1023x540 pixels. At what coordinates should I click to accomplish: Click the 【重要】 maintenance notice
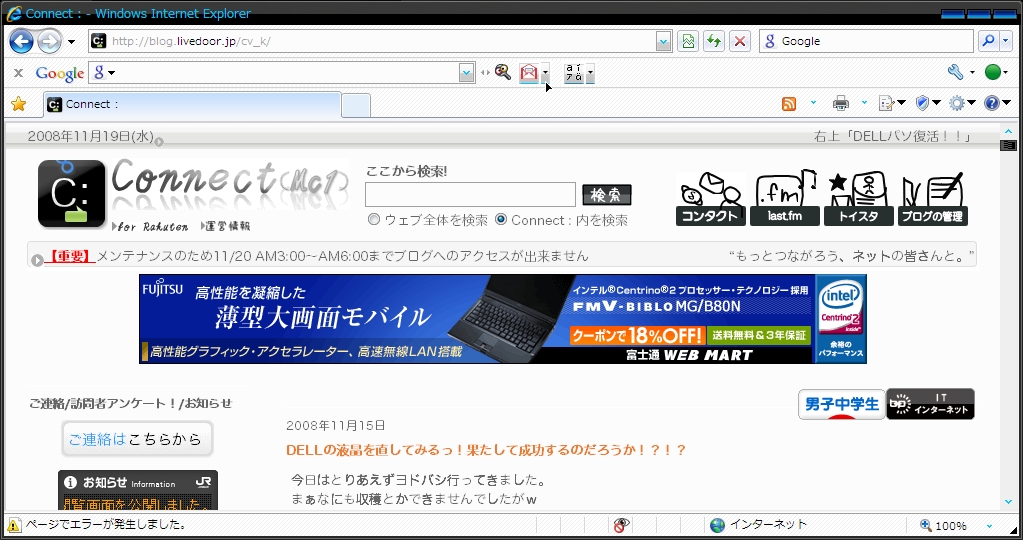(317, 256)
